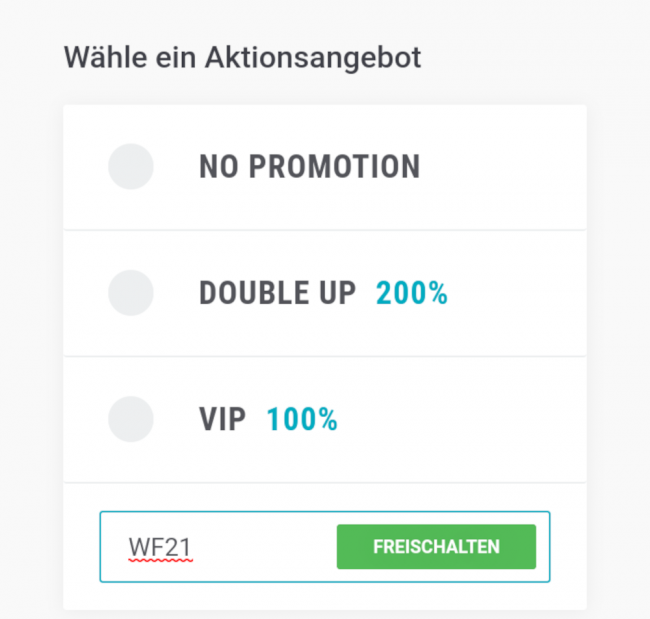Click the word UP before 200%
The image size is (650, 619).
337,293
